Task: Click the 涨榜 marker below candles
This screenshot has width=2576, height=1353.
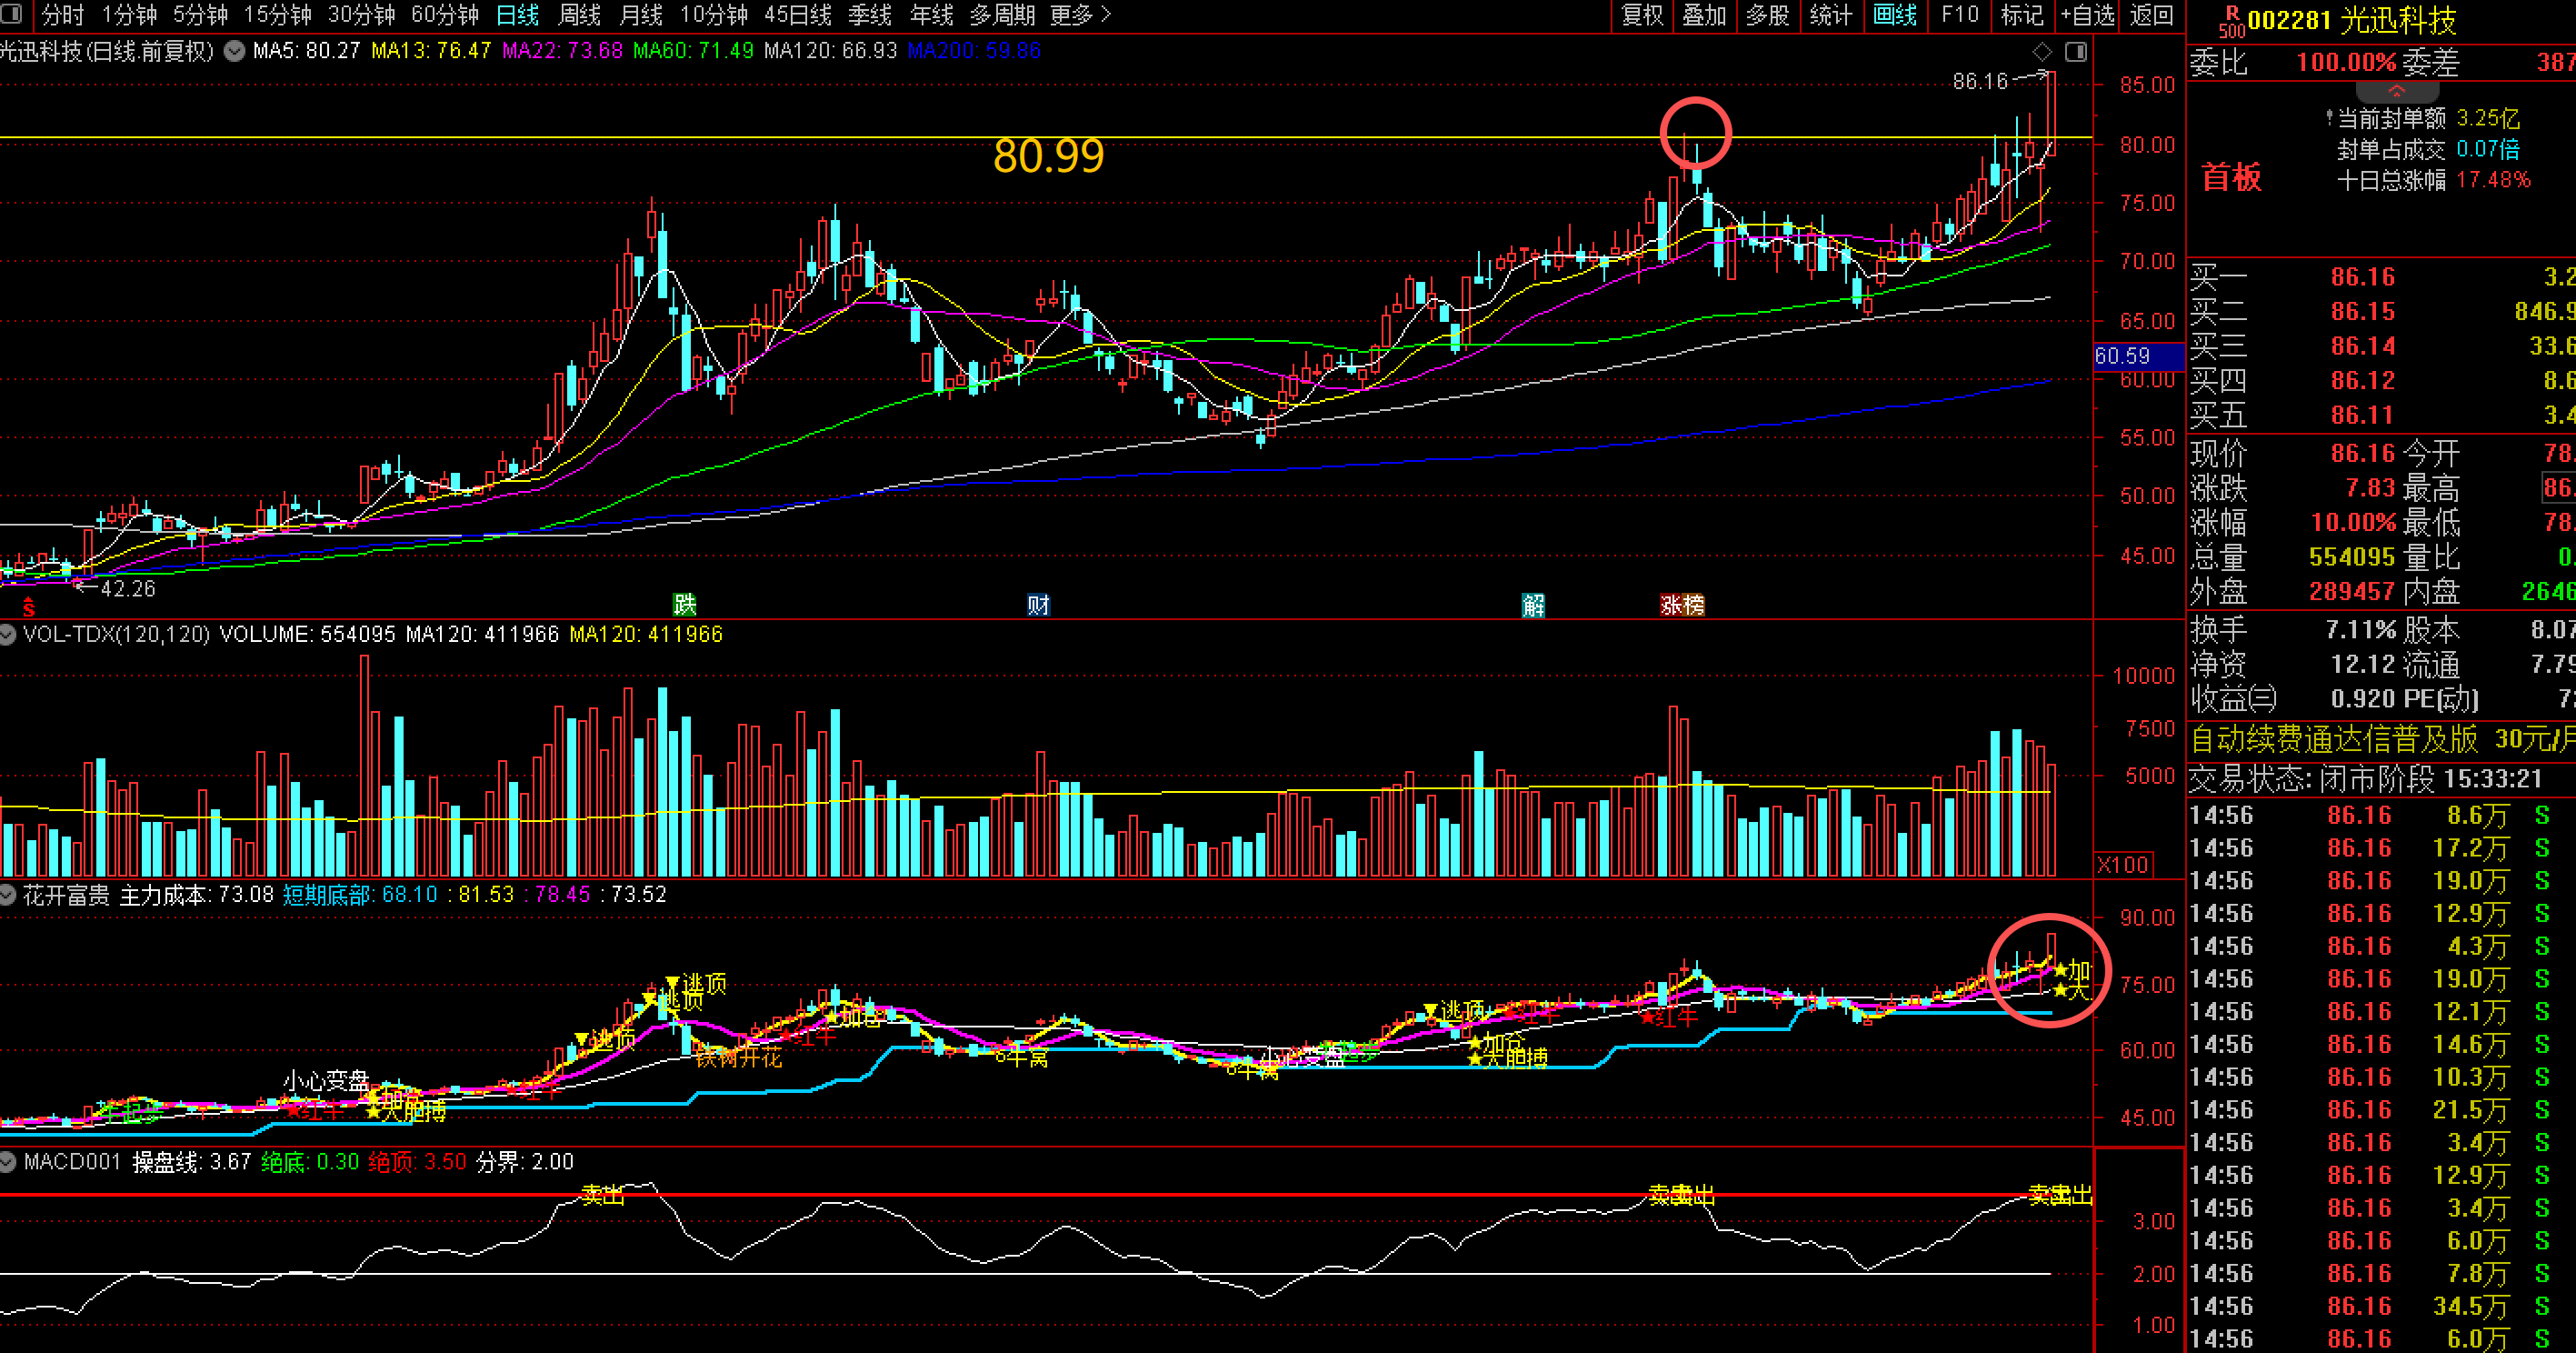Action: coord(1682,605)
